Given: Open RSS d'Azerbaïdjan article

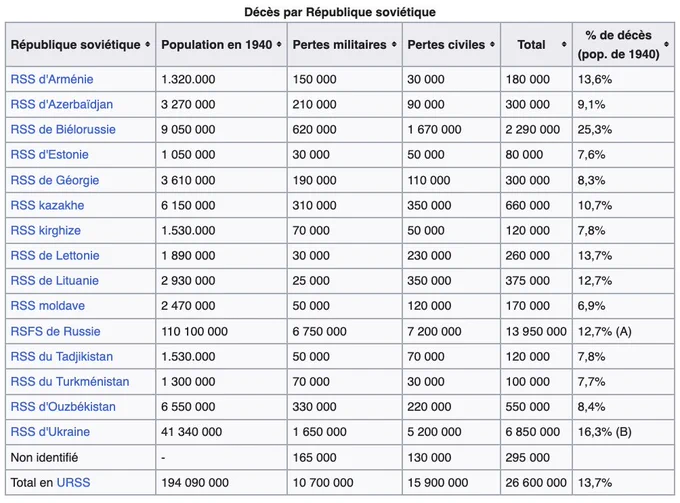Looking at the screenshot, I should click(x=62, y=105).
